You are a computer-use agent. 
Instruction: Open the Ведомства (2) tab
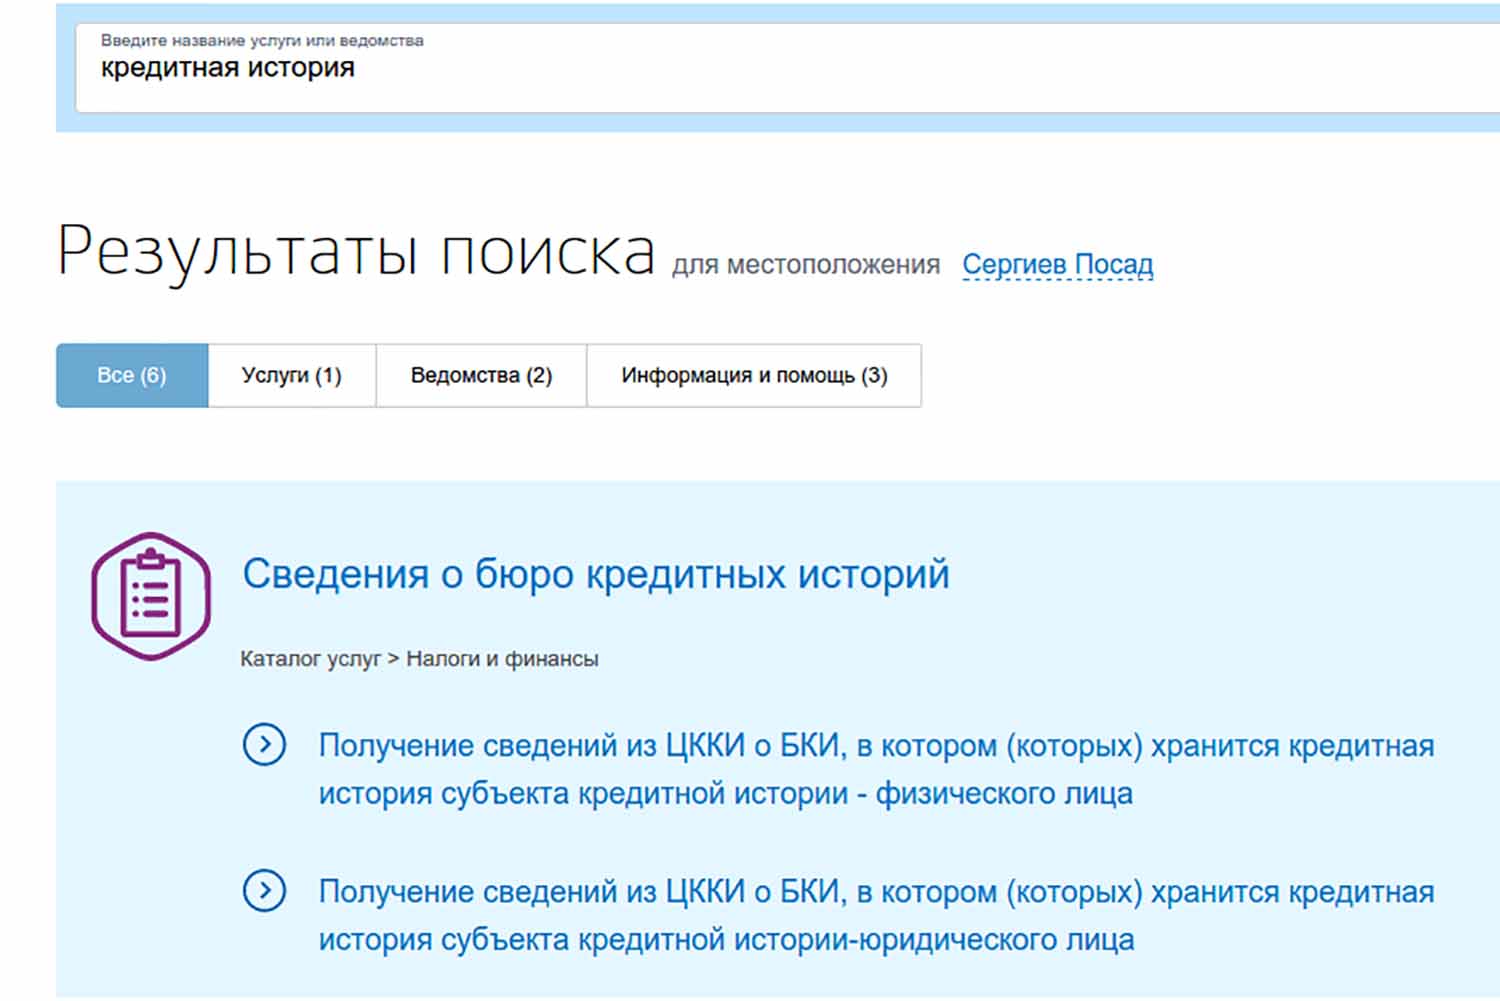click(x=481, y=375)
